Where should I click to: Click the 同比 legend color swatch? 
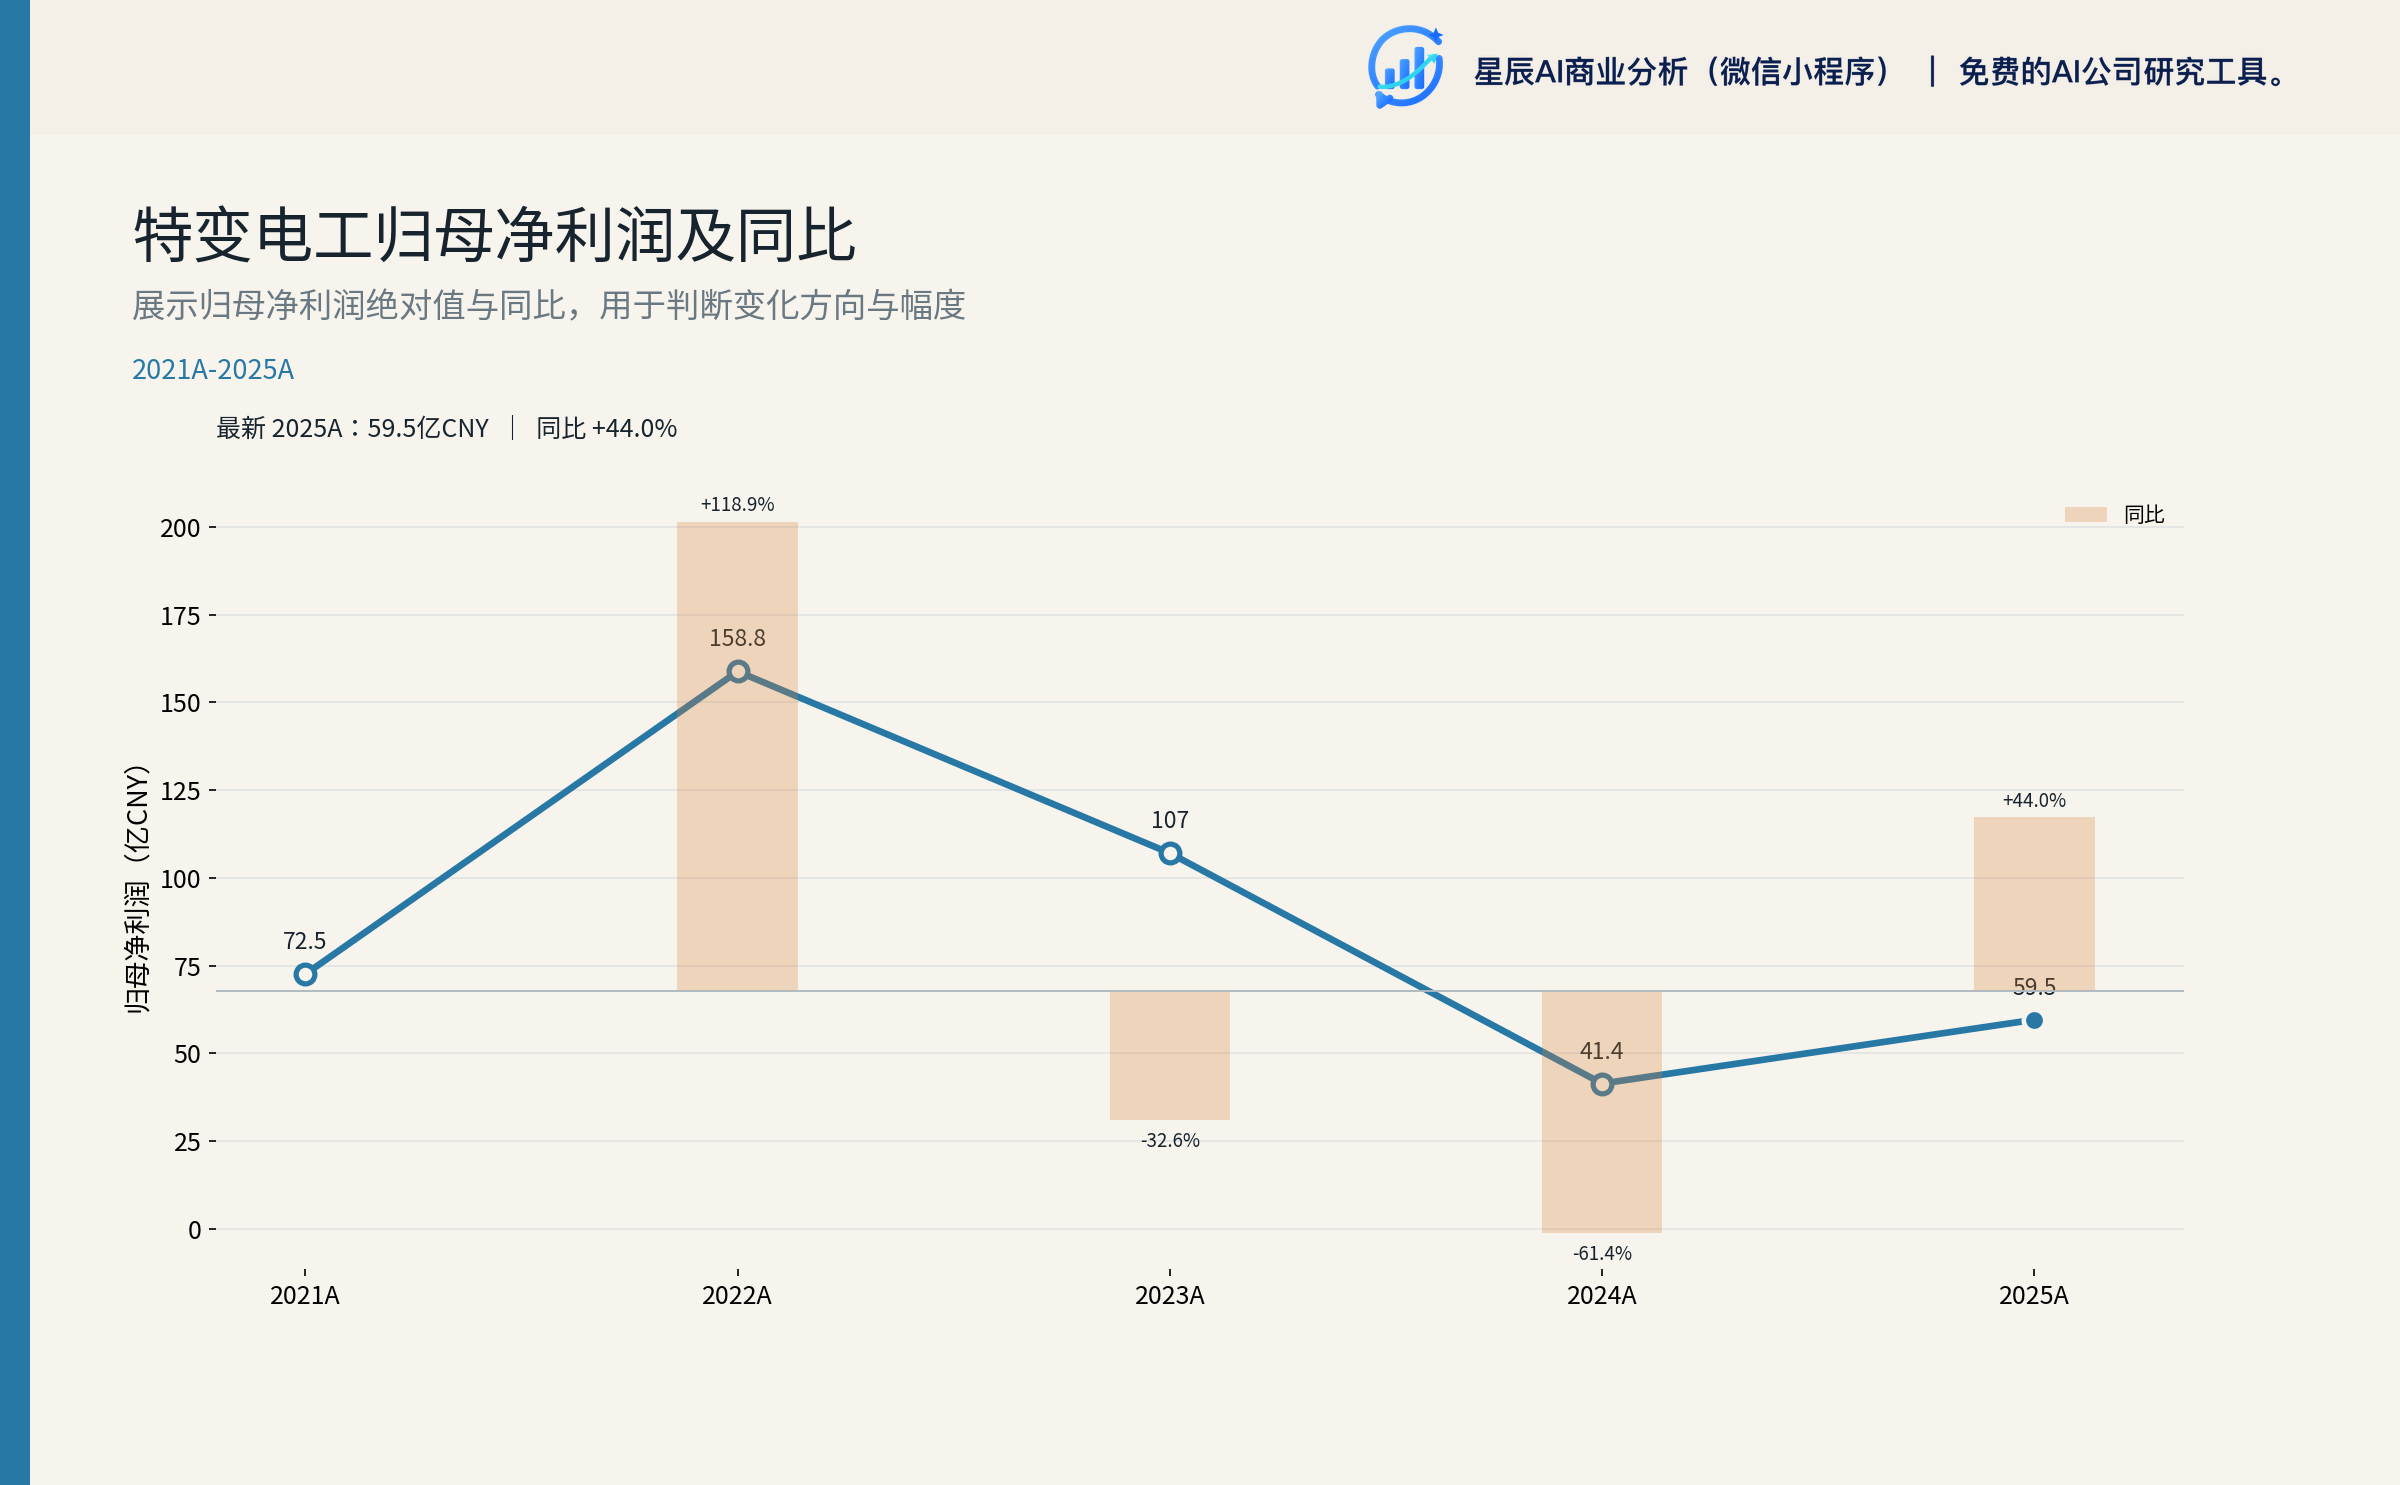pyautogui.click(x=2085, y=514)
